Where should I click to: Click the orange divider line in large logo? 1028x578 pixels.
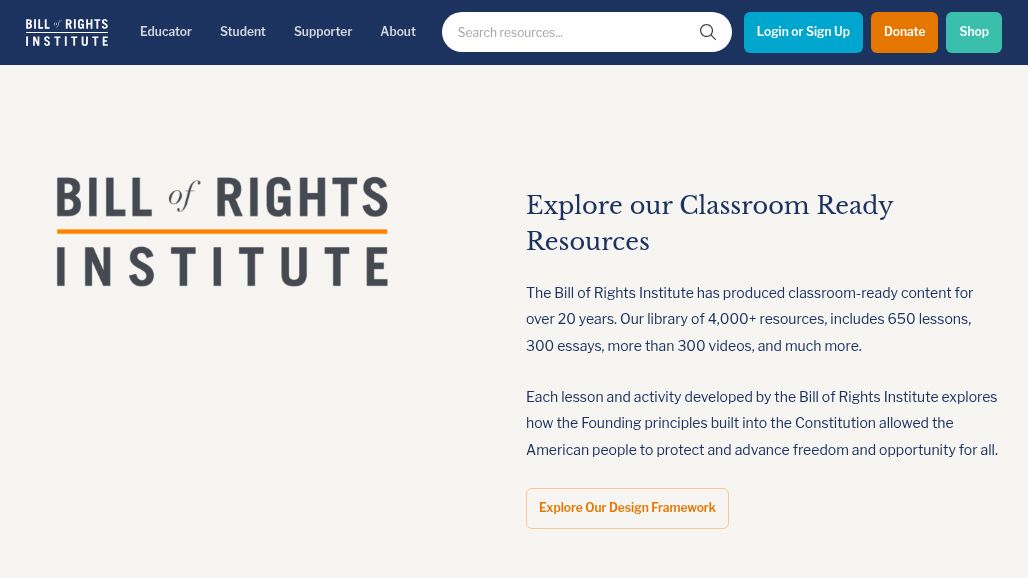point(222,232)
